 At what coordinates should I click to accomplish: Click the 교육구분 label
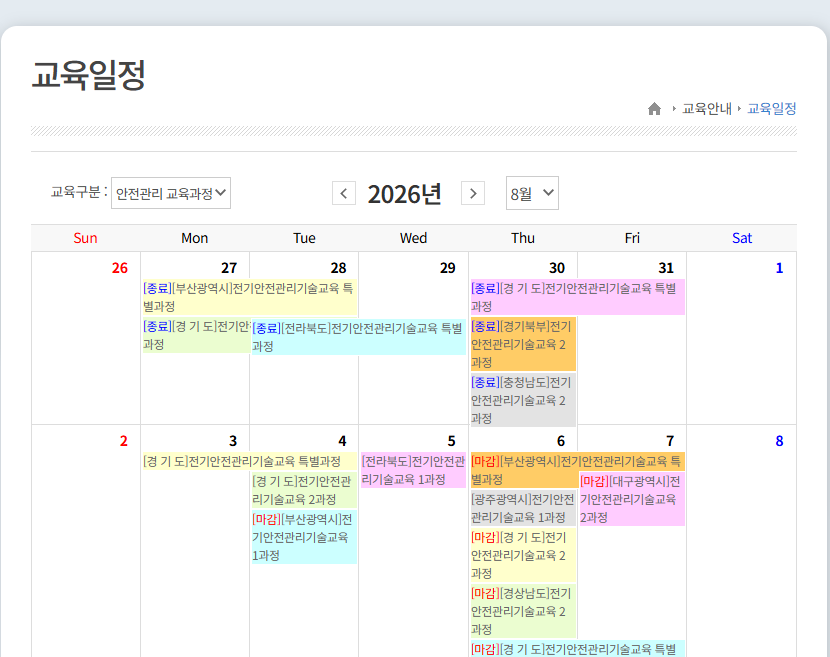click(79, 192)
